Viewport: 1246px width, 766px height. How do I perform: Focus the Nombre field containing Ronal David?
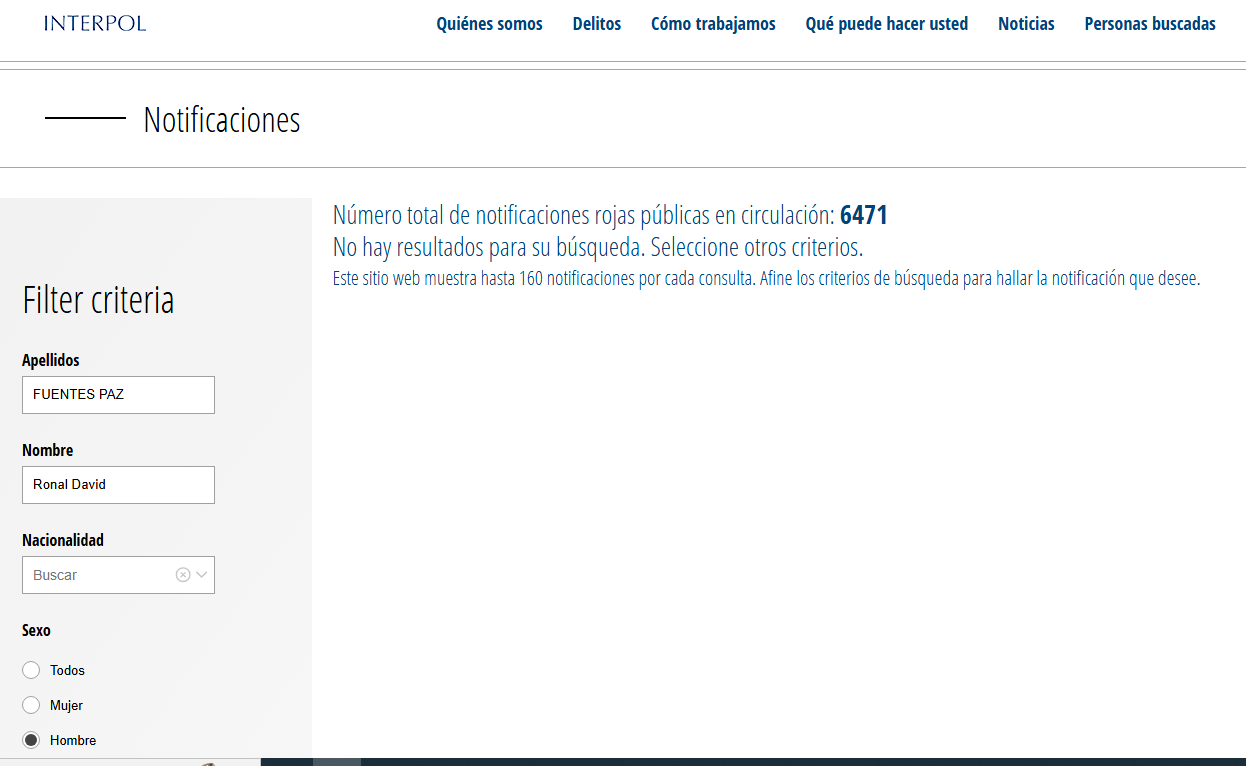[x=118, y=485]
